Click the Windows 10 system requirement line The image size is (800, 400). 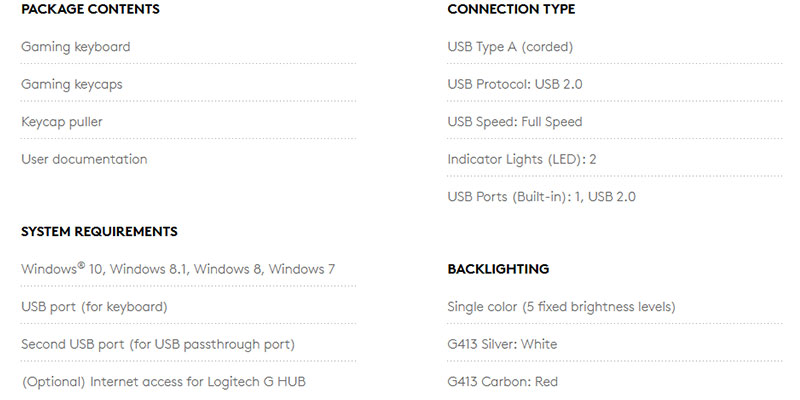point(178,269)
